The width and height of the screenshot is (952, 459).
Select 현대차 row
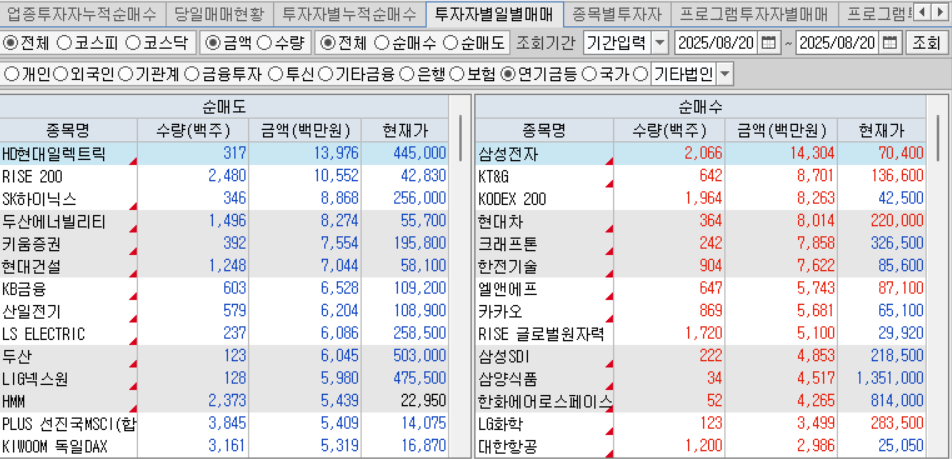[701, 222]
